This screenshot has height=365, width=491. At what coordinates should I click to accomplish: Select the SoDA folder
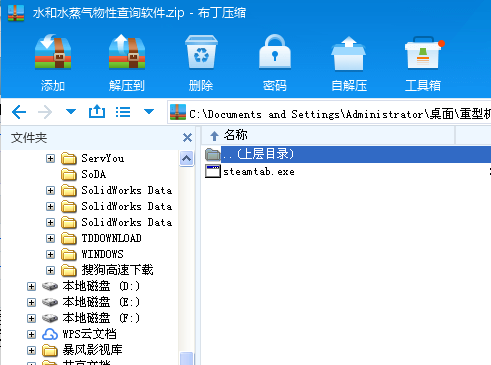(x=94, y=174)
